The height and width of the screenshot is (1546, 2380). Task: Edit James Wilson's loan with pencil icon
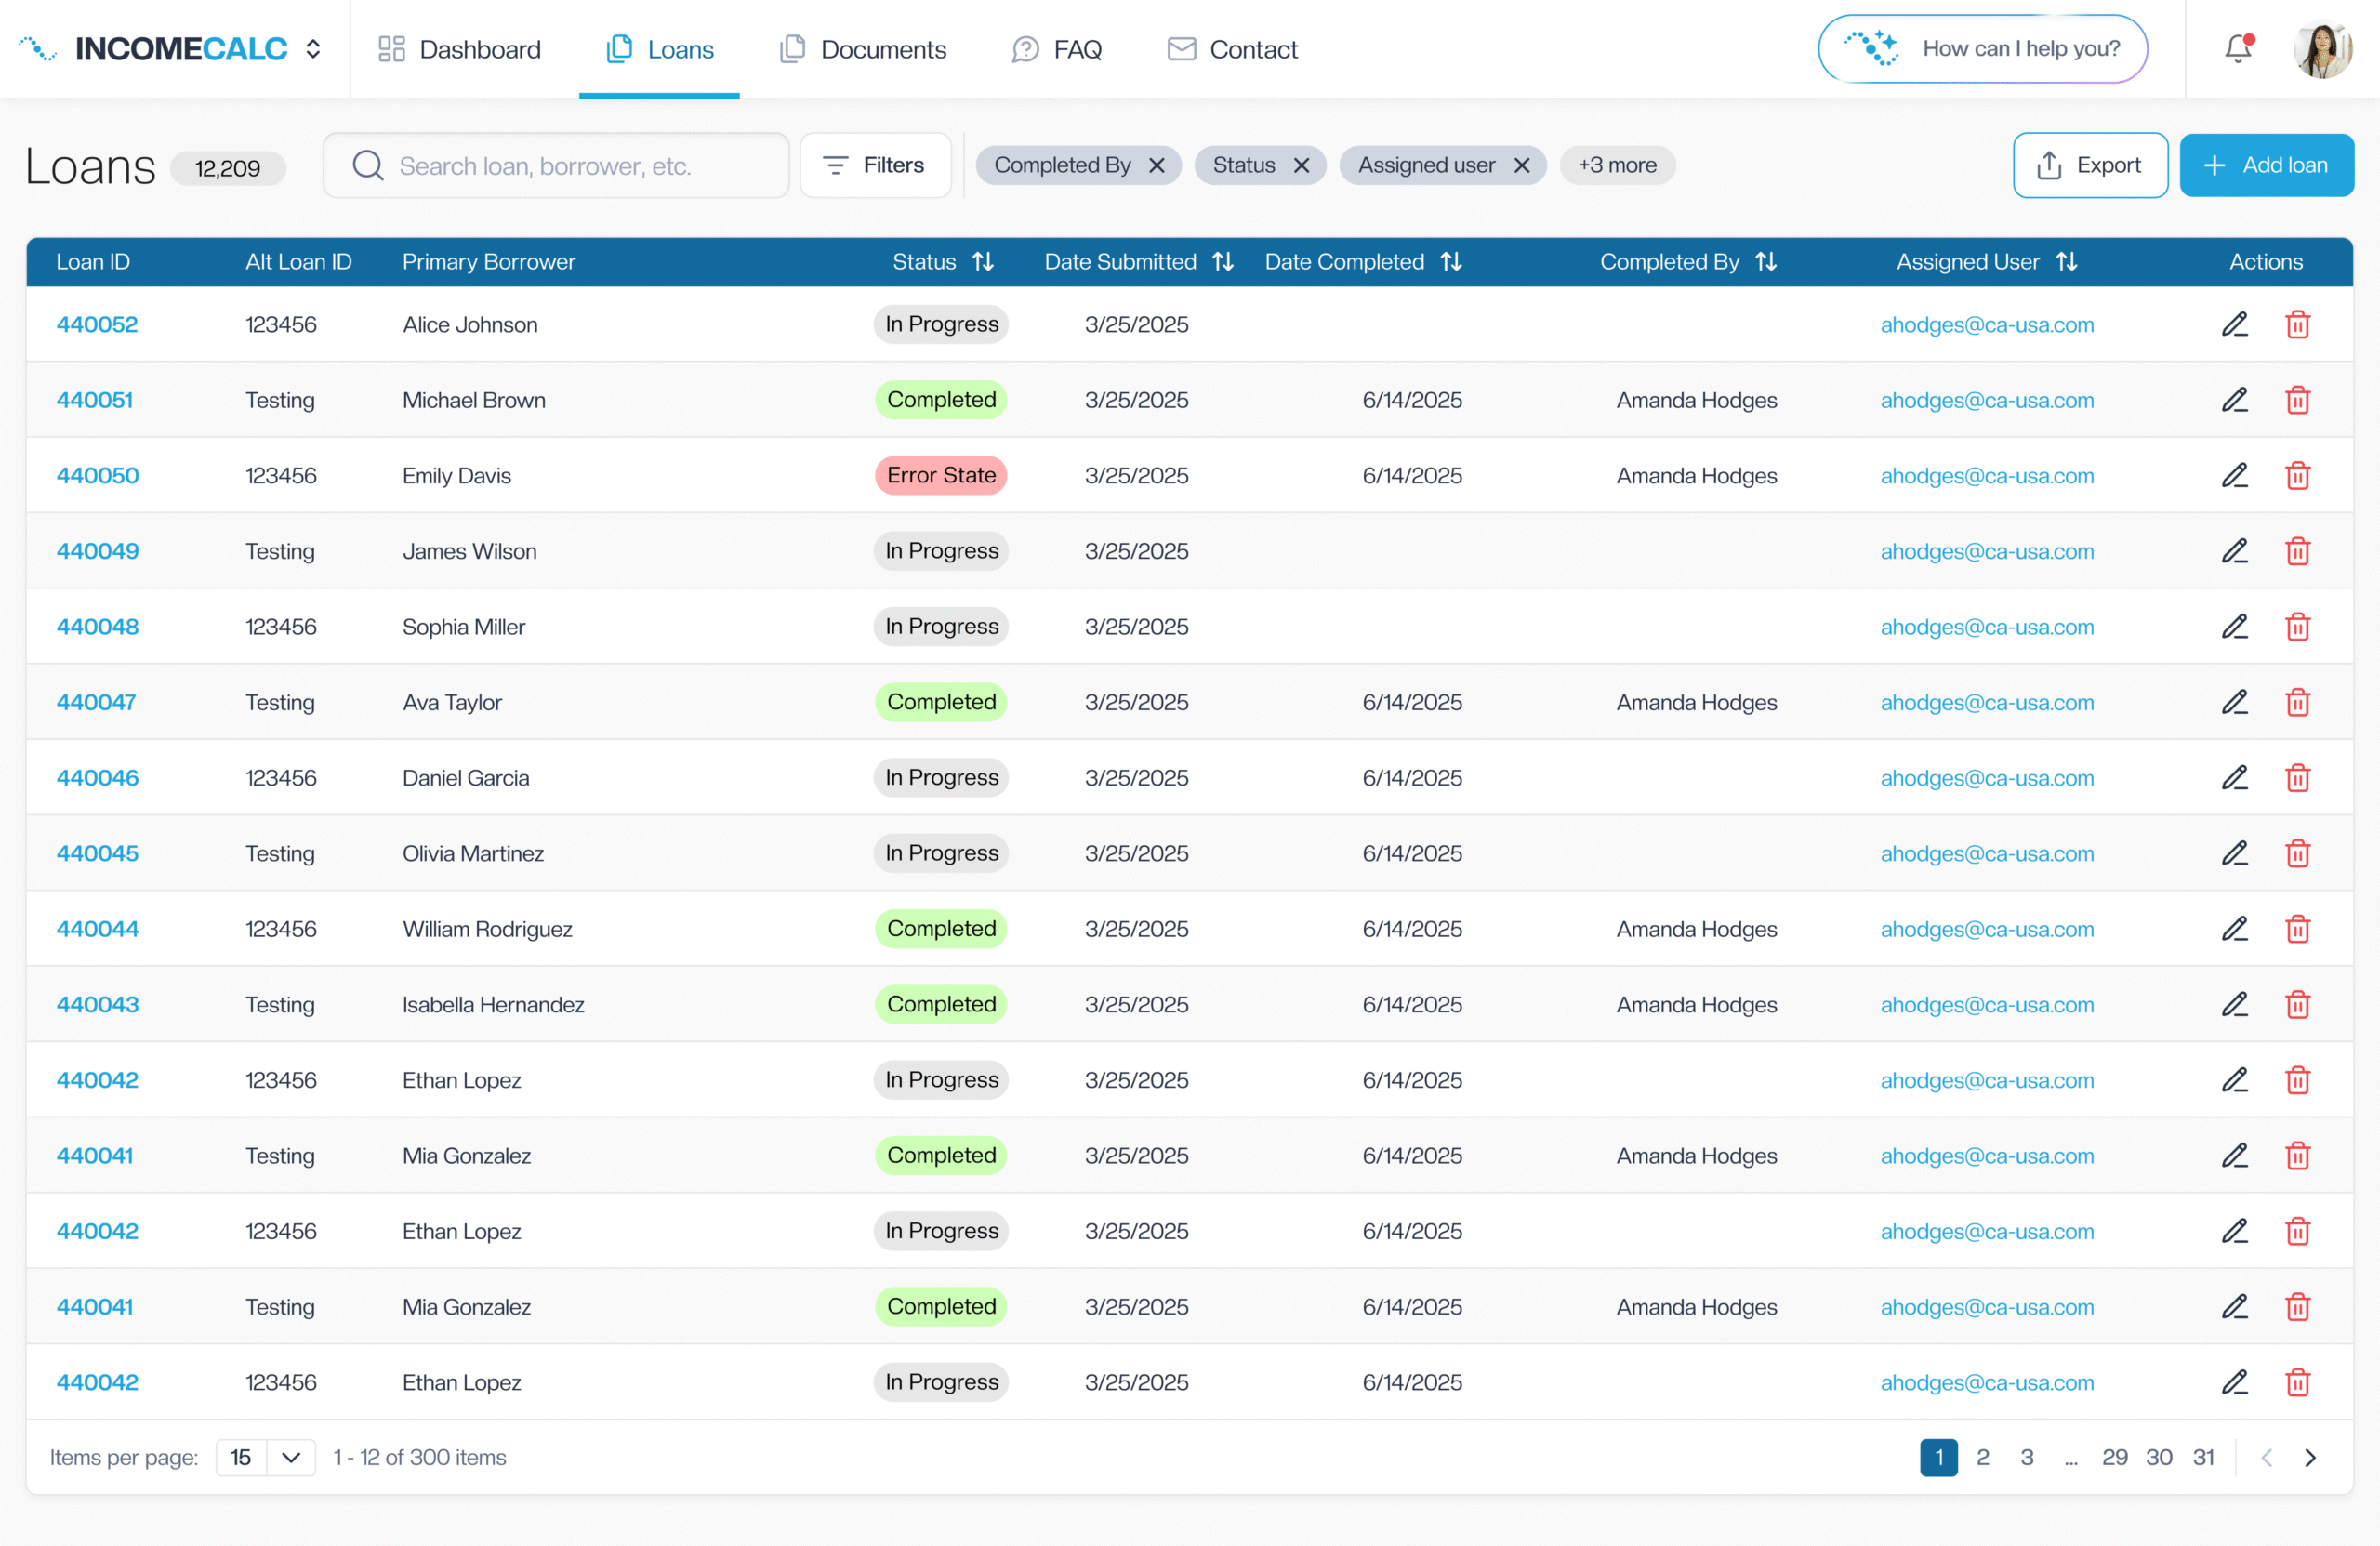[x=2234, y=551]
